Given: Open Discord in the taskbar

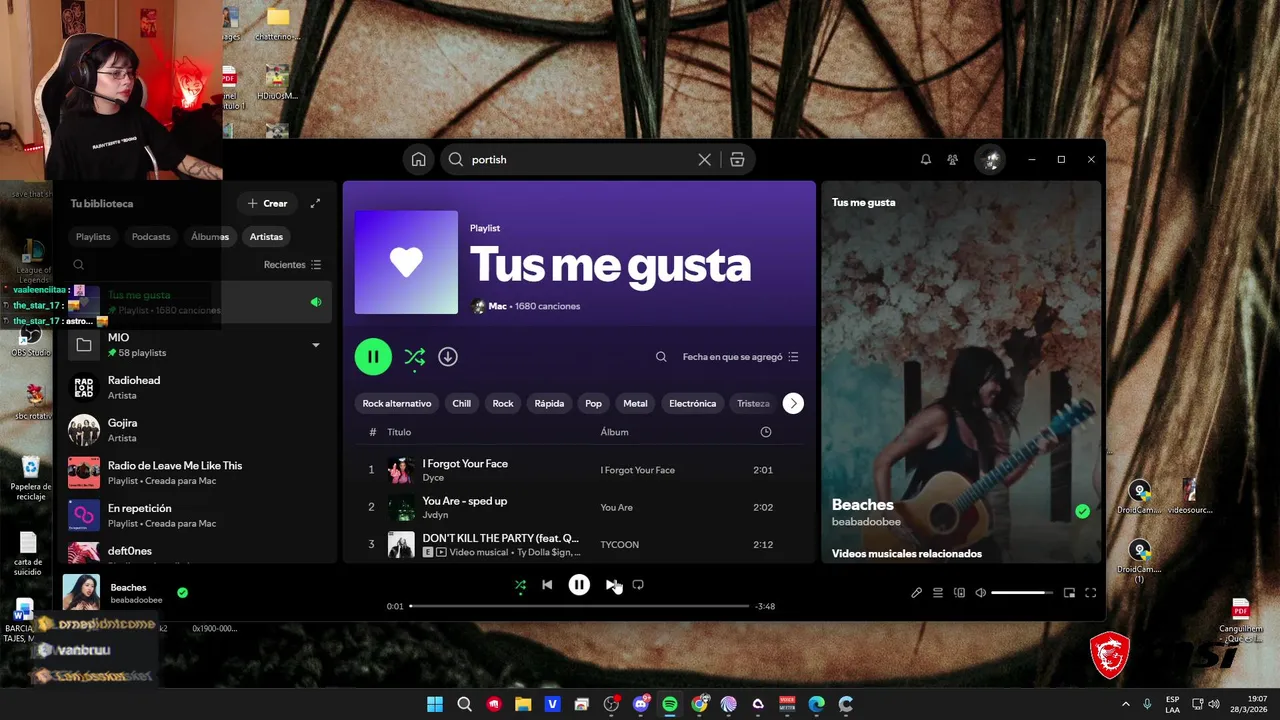Looking at the screenshot, I should (x=641, y=704).
